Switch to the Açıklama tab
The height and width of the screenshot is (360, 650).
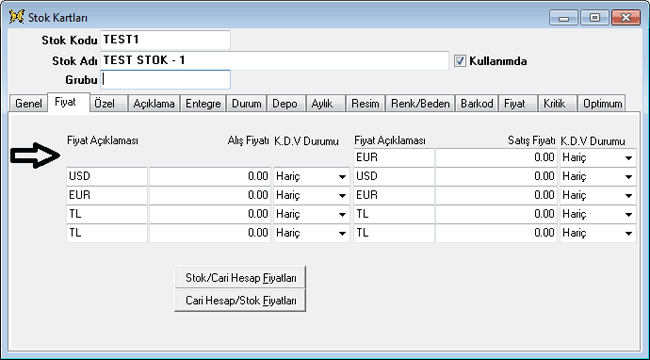153,103
